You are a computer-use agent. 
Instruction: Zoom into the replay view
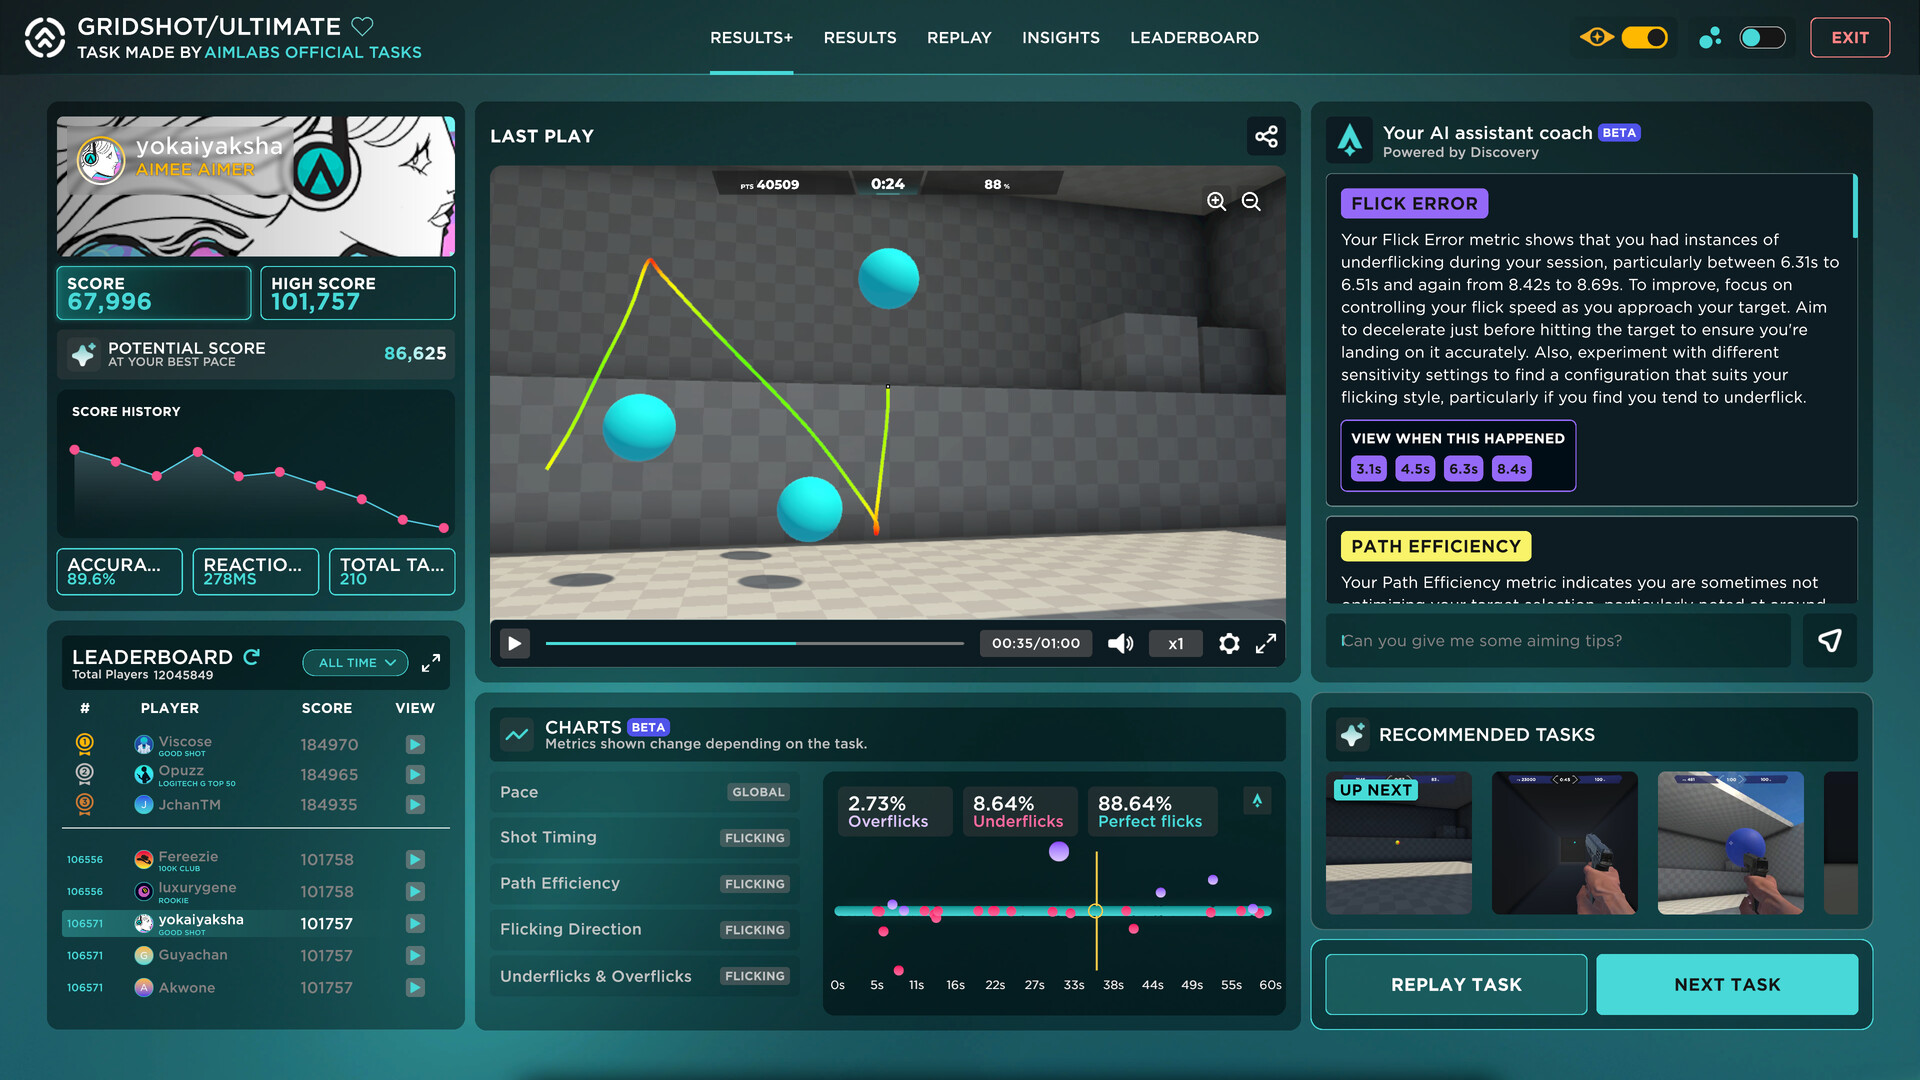click(1217, 202)
